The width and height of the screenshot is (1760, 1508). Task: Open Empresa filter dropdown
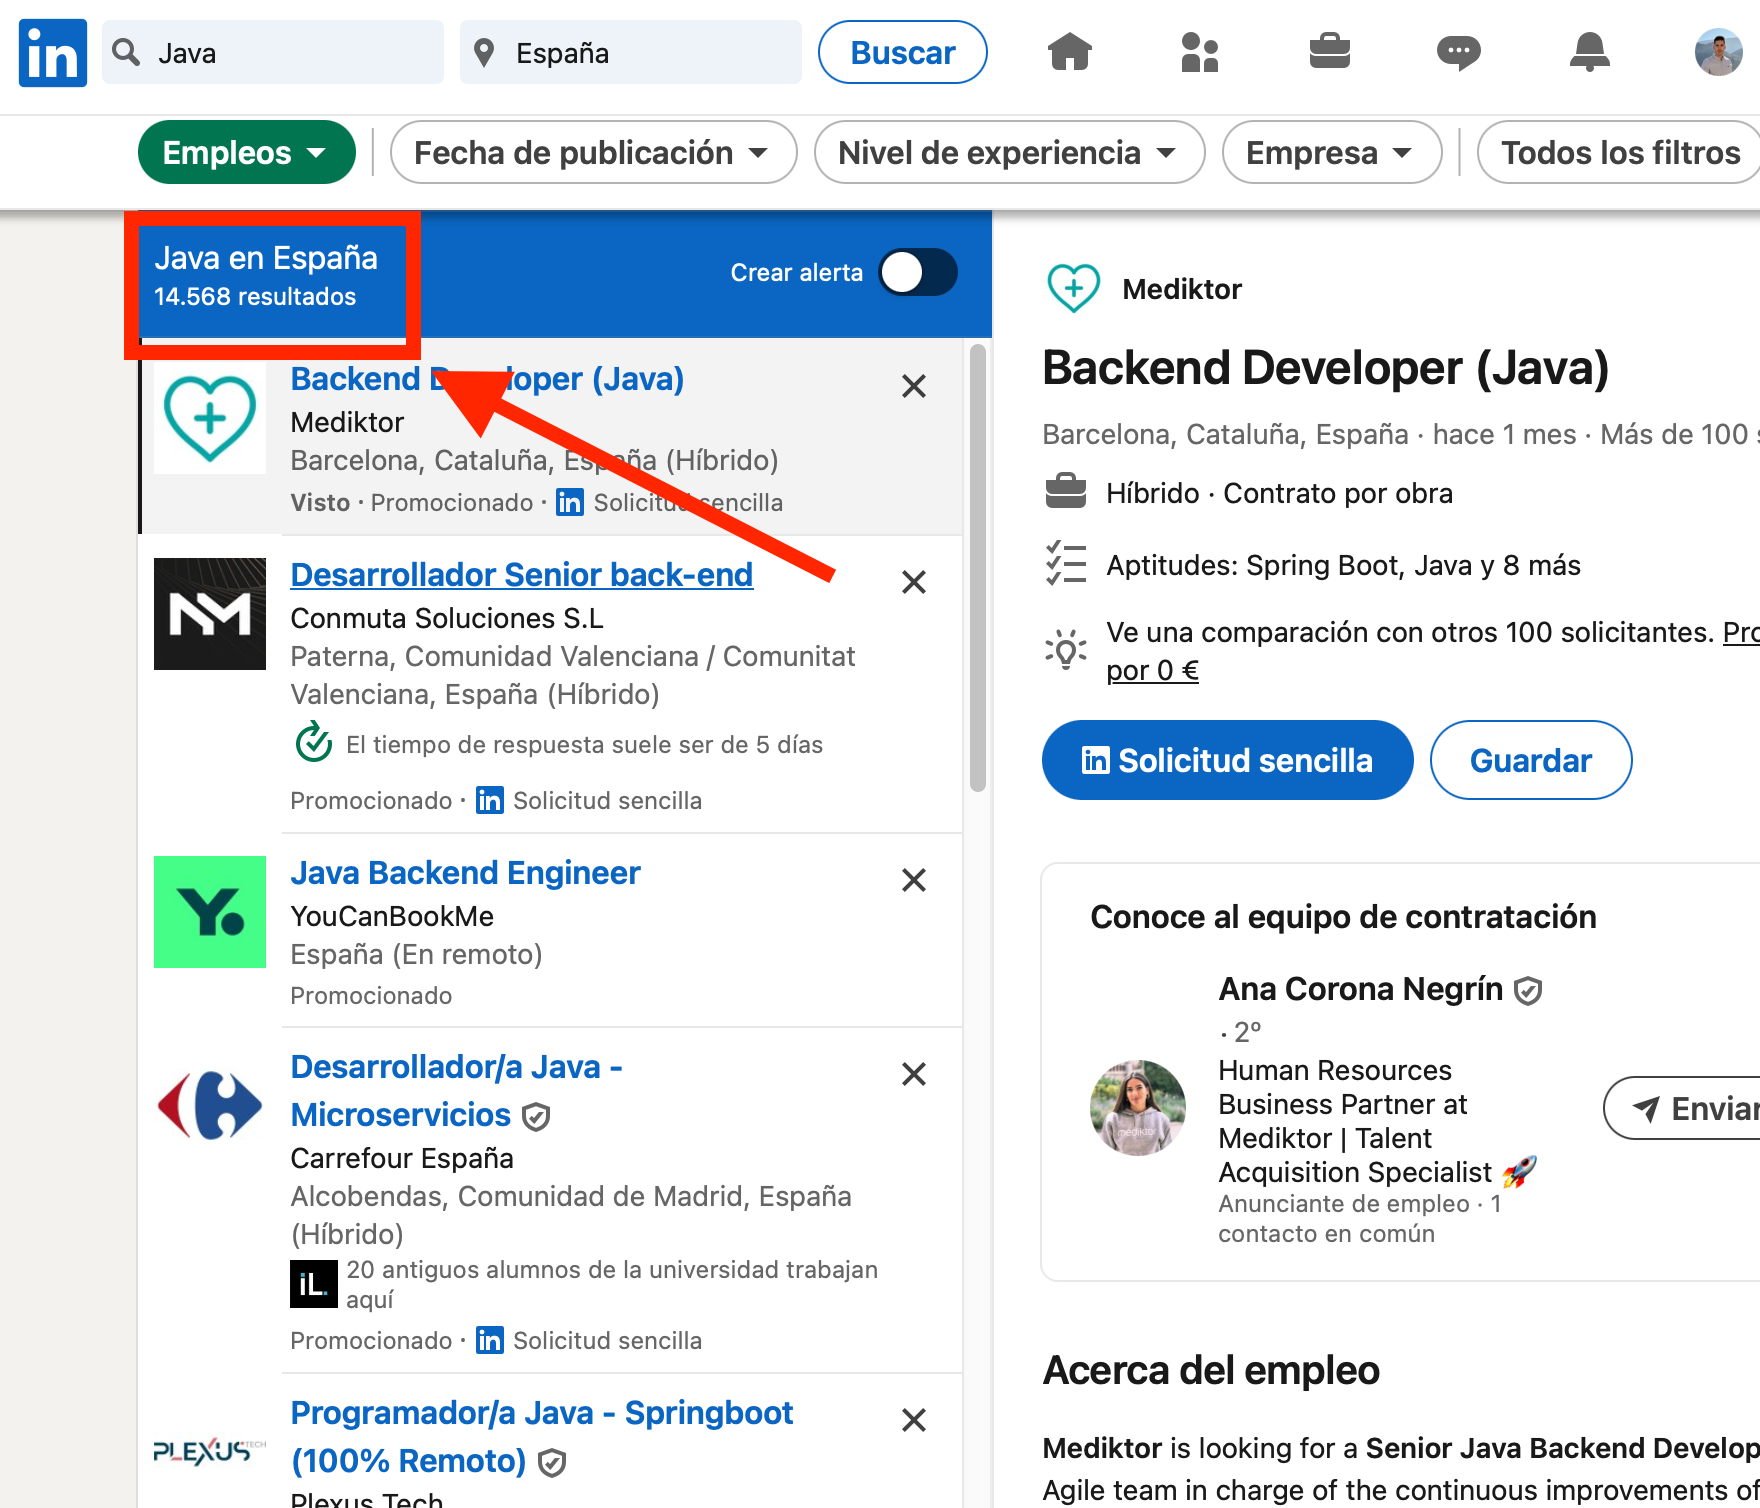pos(1332,152)
